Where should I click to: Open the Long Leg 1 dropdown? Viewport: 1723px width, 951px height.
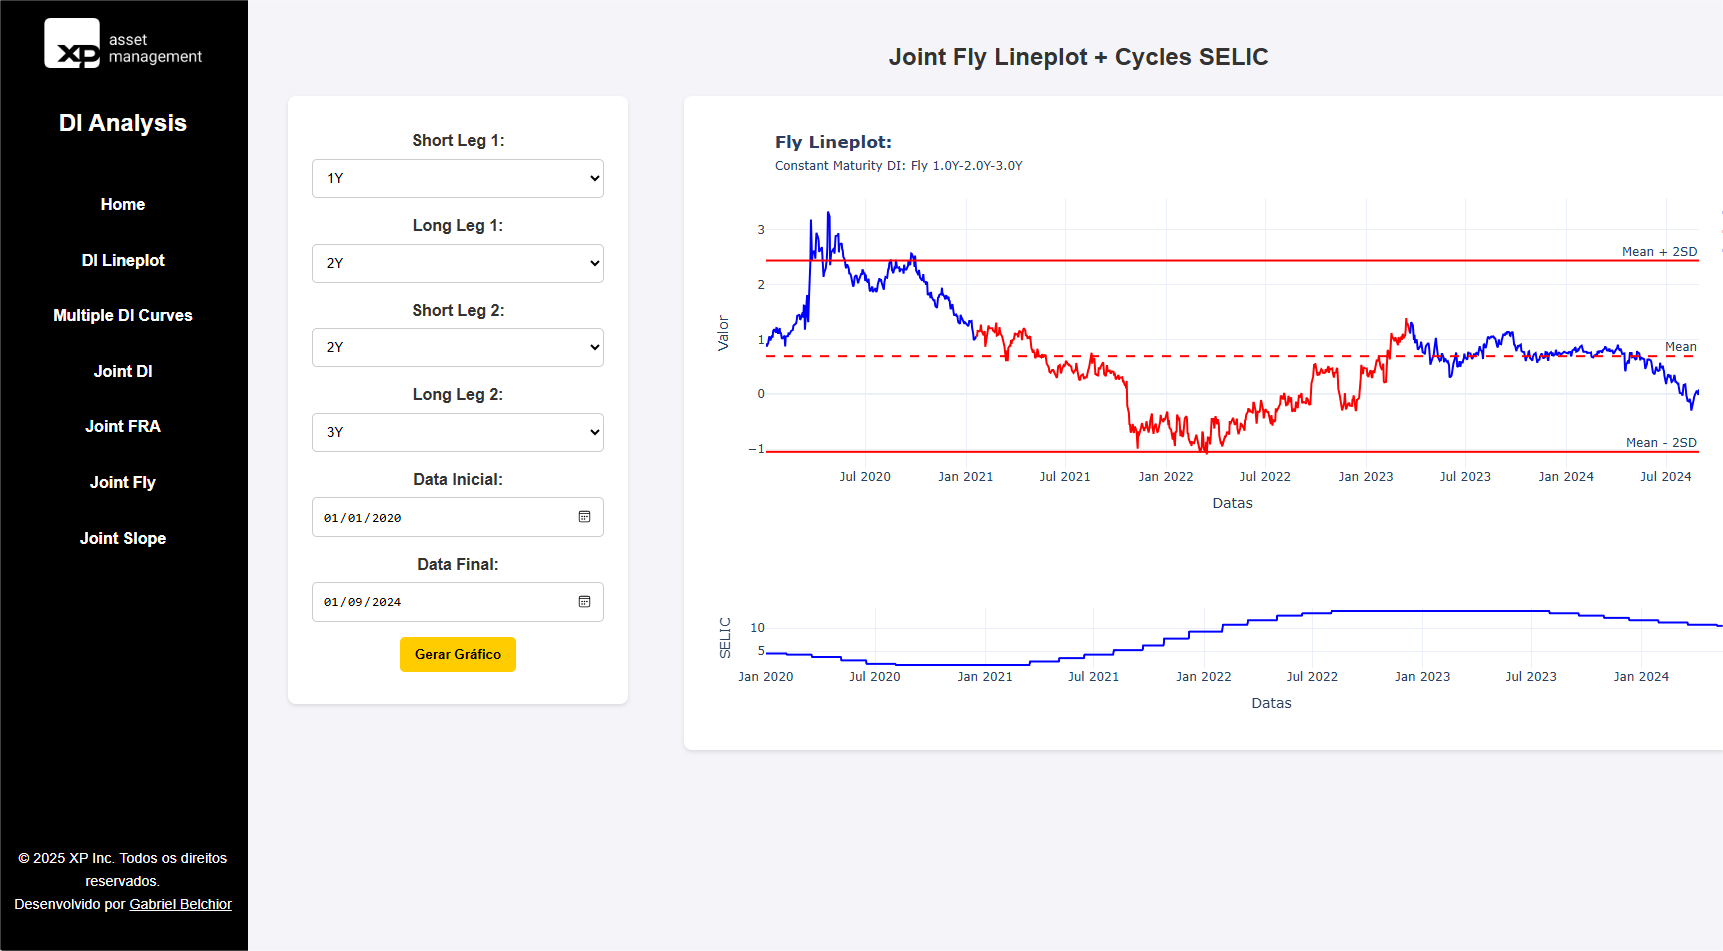[x=458, y=263]
